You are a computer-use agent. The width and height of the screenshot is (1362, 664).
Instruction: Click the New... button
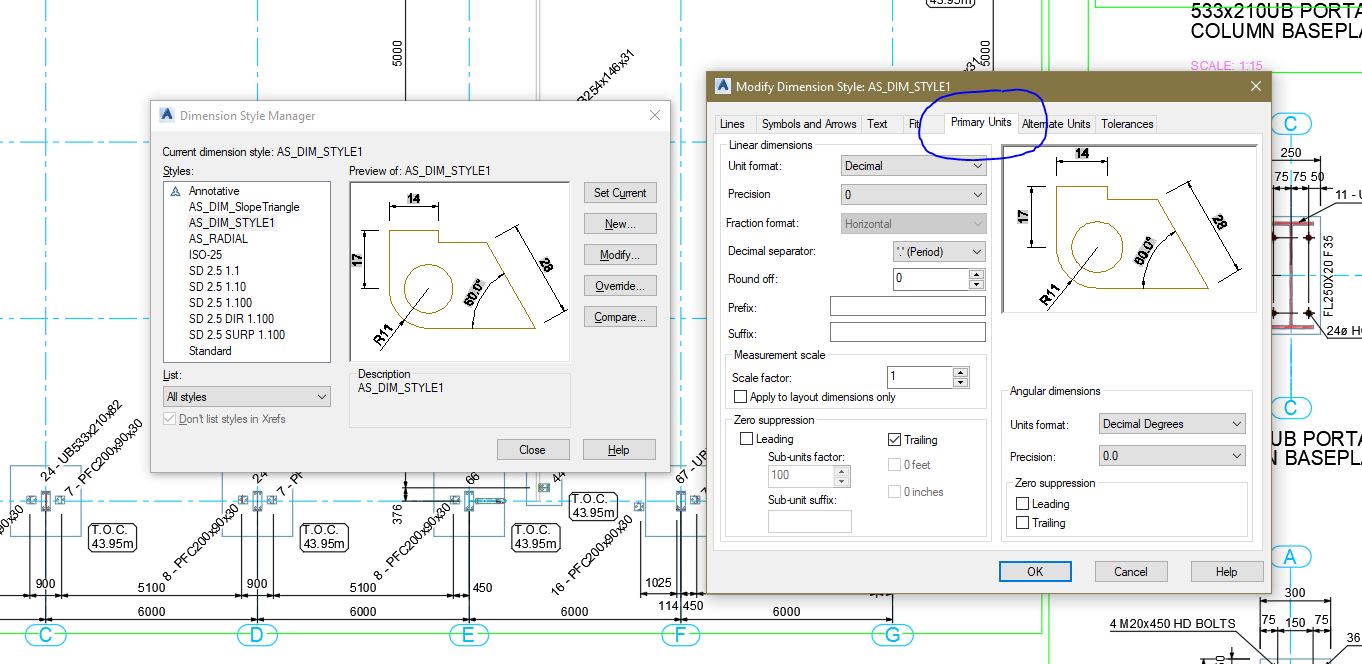point(620,224)
